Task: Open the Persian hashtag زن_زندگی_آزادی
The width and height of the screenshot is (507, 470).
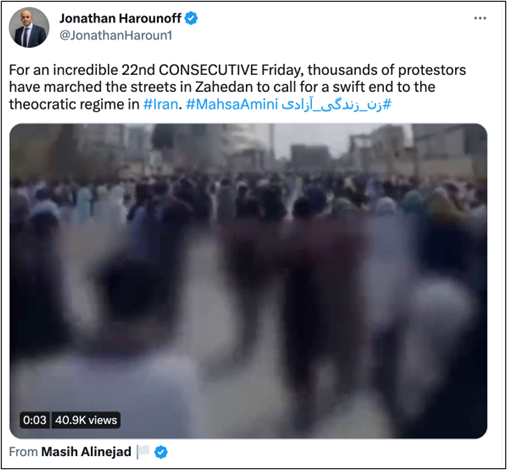Action: (336, 104)
